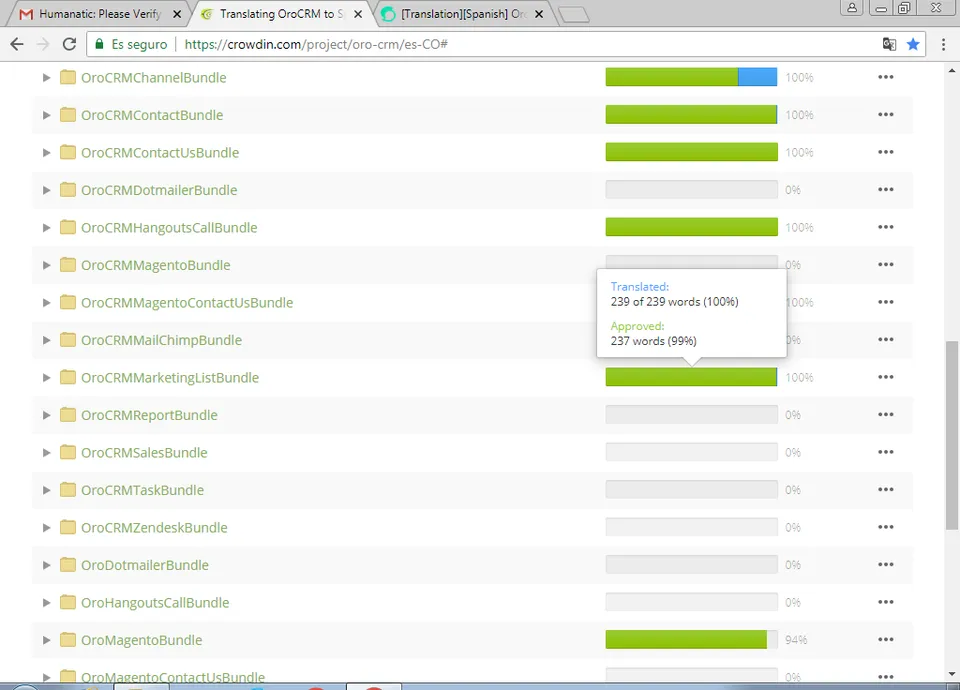Open more options for OroCRMMagentoContactUsBundle
This screenshot has width=960, height=690.
pos(885,302)
